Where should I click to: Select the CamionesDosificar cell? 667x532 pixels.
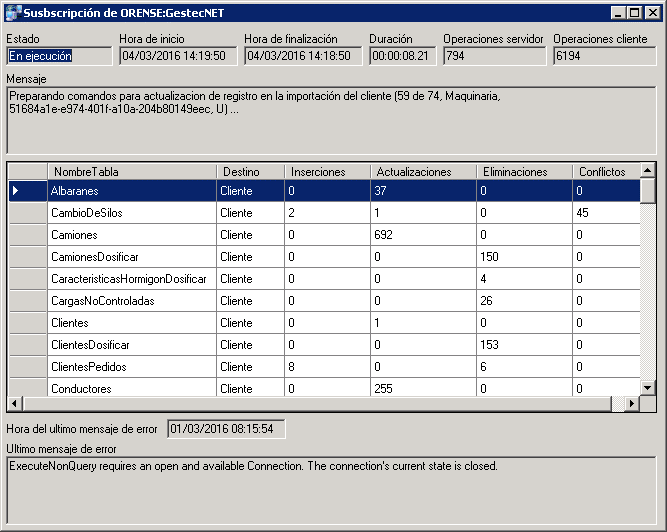[132, 257]
